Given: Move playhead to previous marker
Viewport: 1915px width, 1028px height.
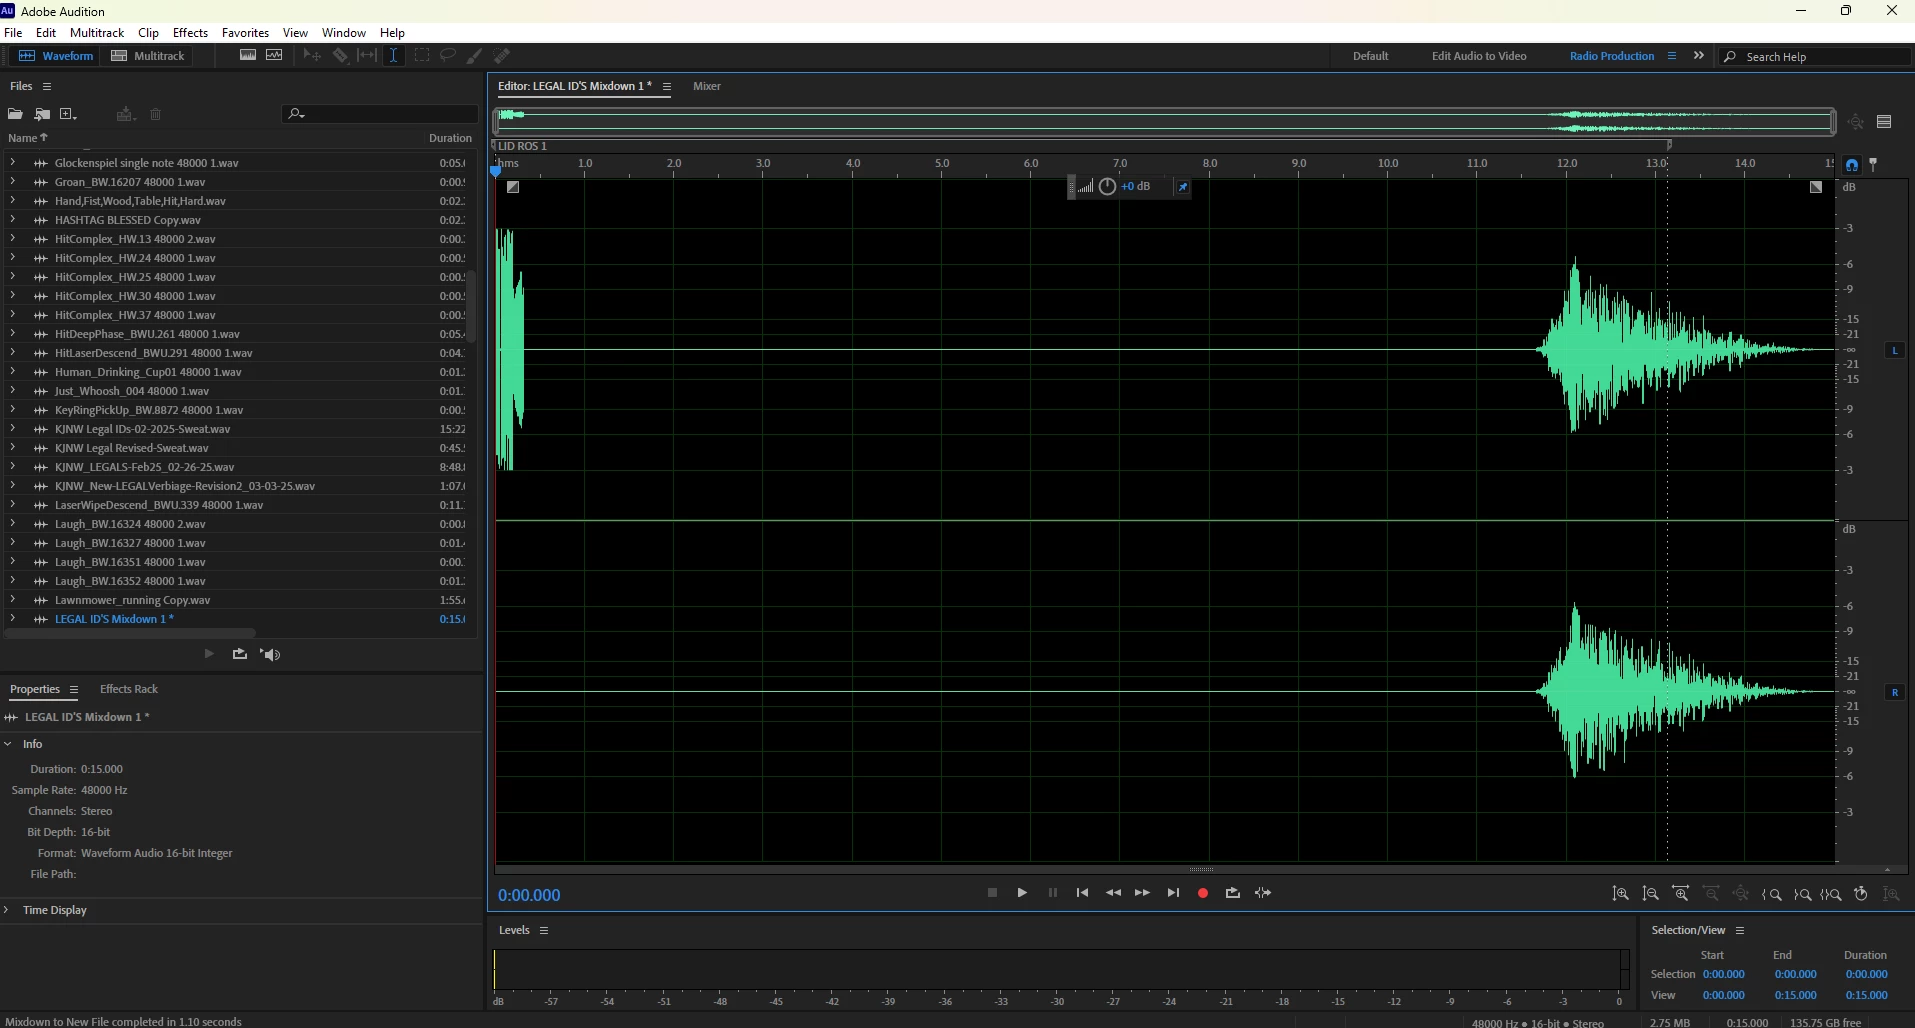Looking at the screenshot, I should 1082,893.
